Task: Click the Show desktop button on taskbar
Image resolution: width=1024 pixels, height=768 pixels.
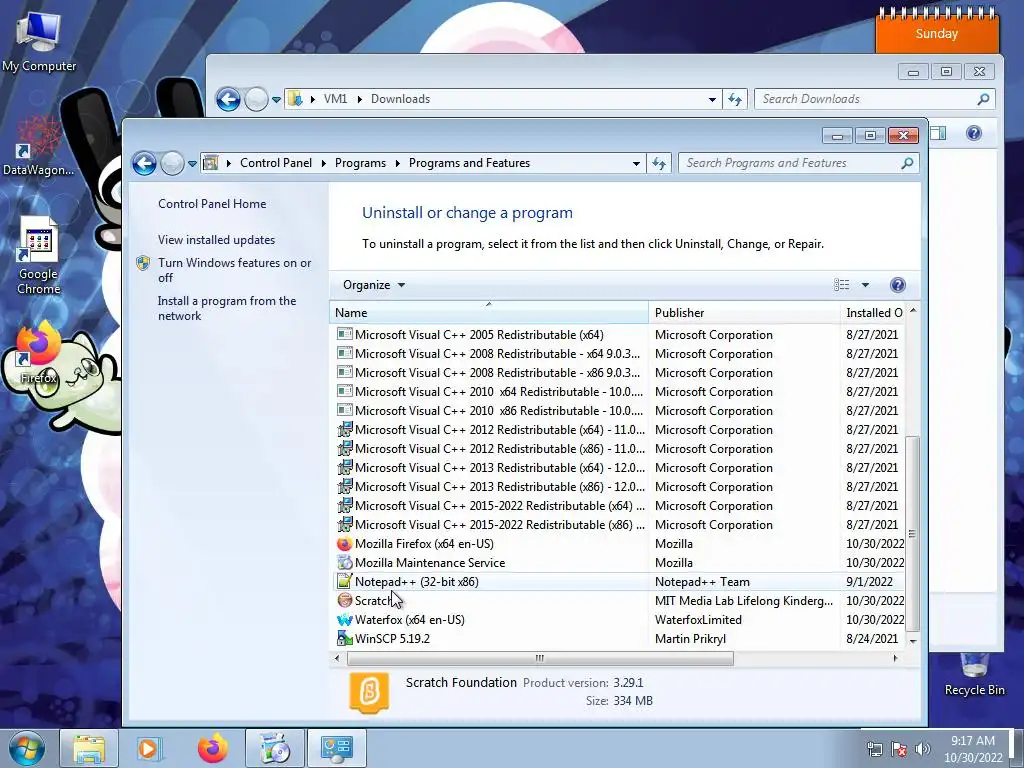Action: 1018,748
